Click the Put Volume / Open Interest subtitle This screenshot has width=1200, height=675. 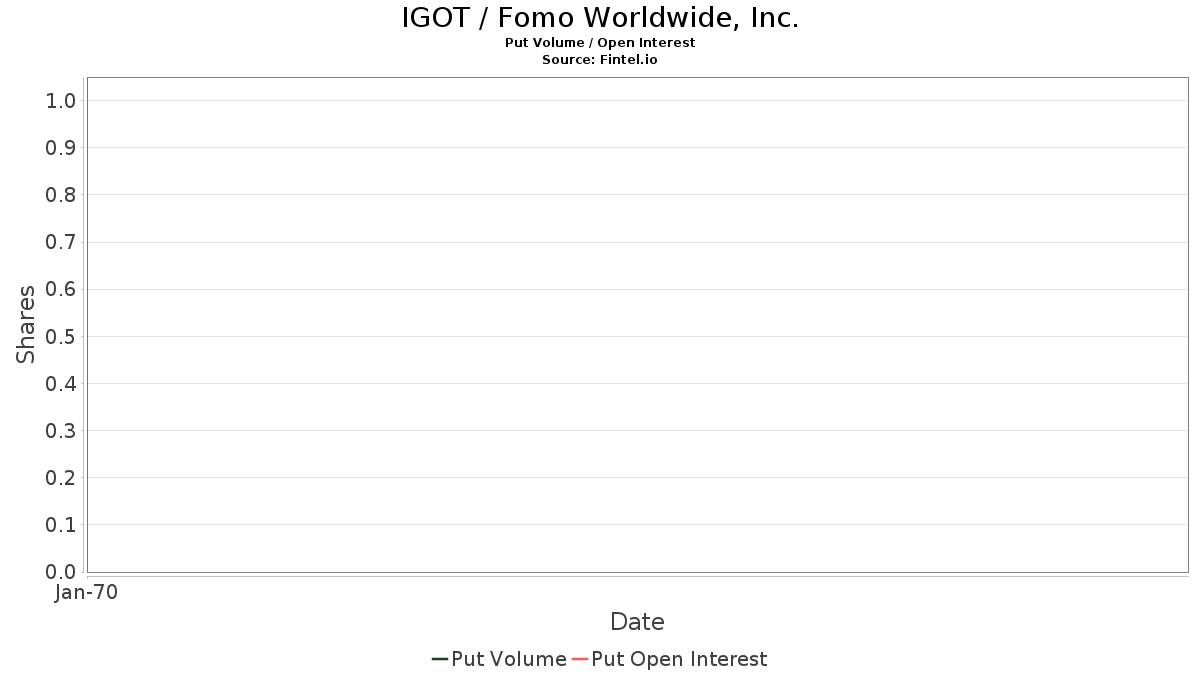click(x=600, y=43)
